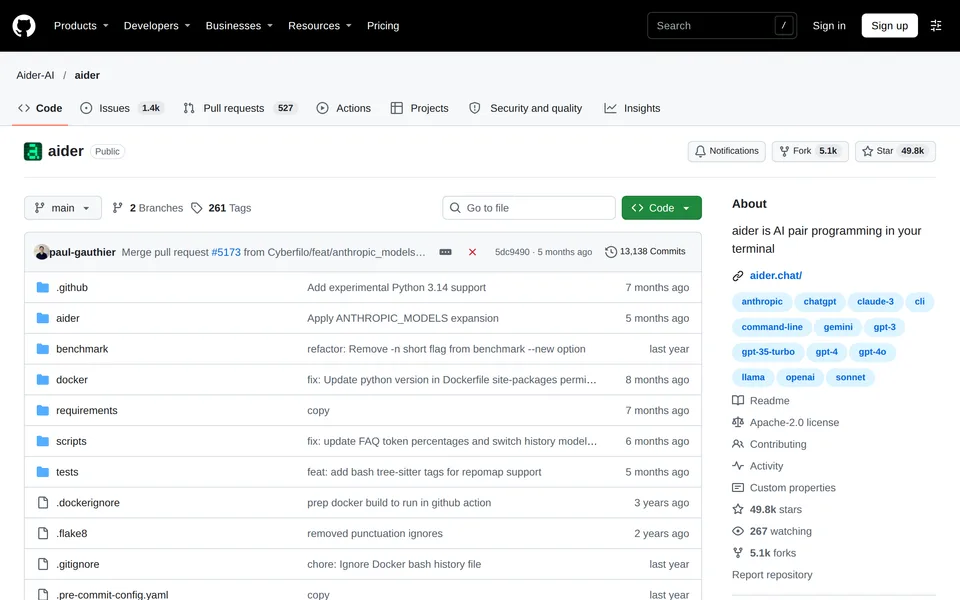The image size is (960, 600).
Task: Click 'removed punctuation ignores' commit message
Action: tap(375, 533)
